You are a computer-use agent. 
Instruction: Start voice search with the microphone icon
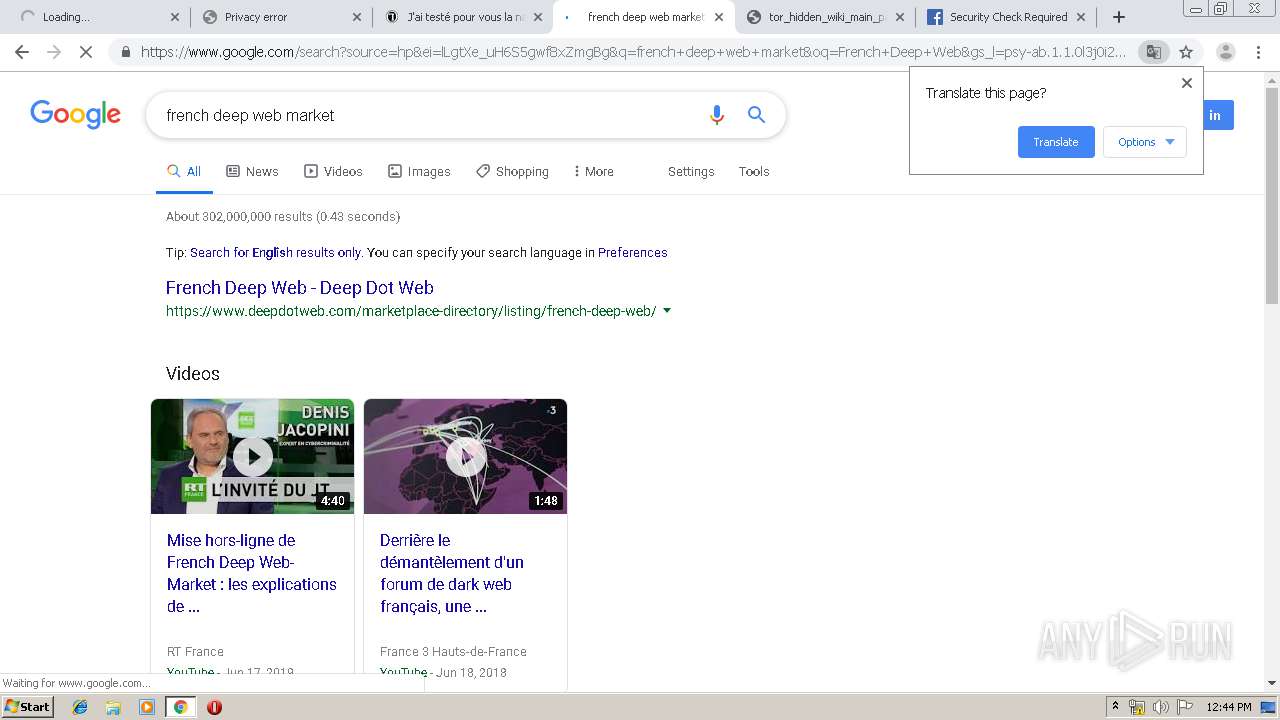click(716, 115)
